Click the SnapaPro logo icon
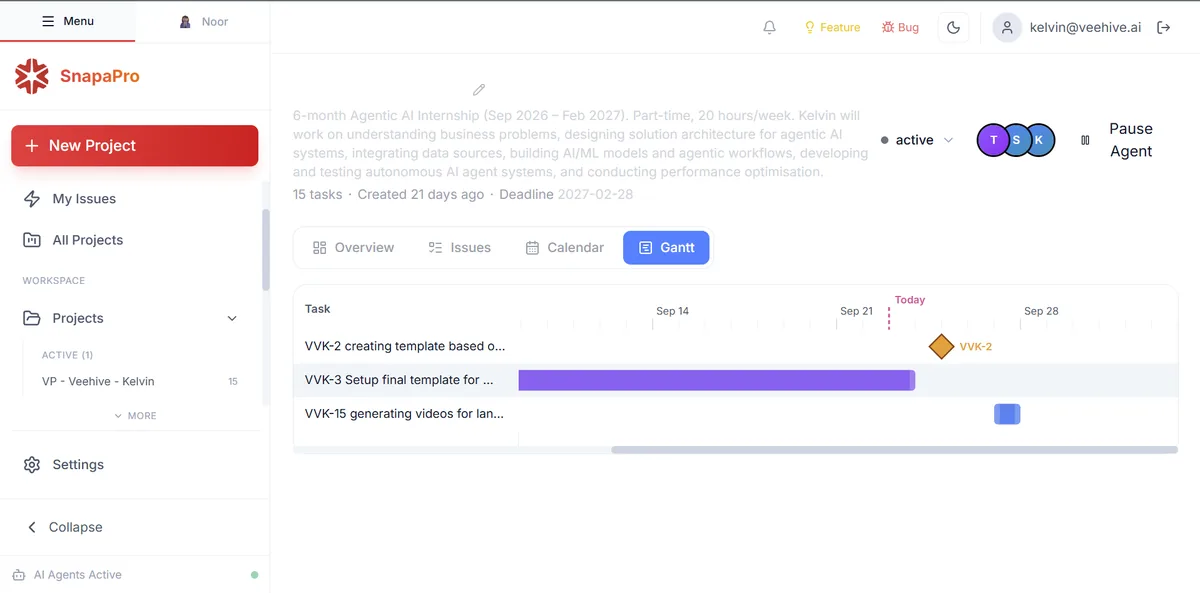1200x593 pixels. (32, 76)
